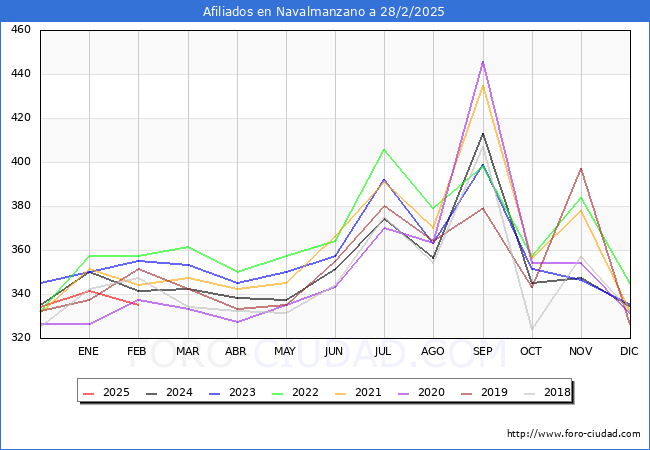Select the 2021 legend label

[x=369, y=392]
